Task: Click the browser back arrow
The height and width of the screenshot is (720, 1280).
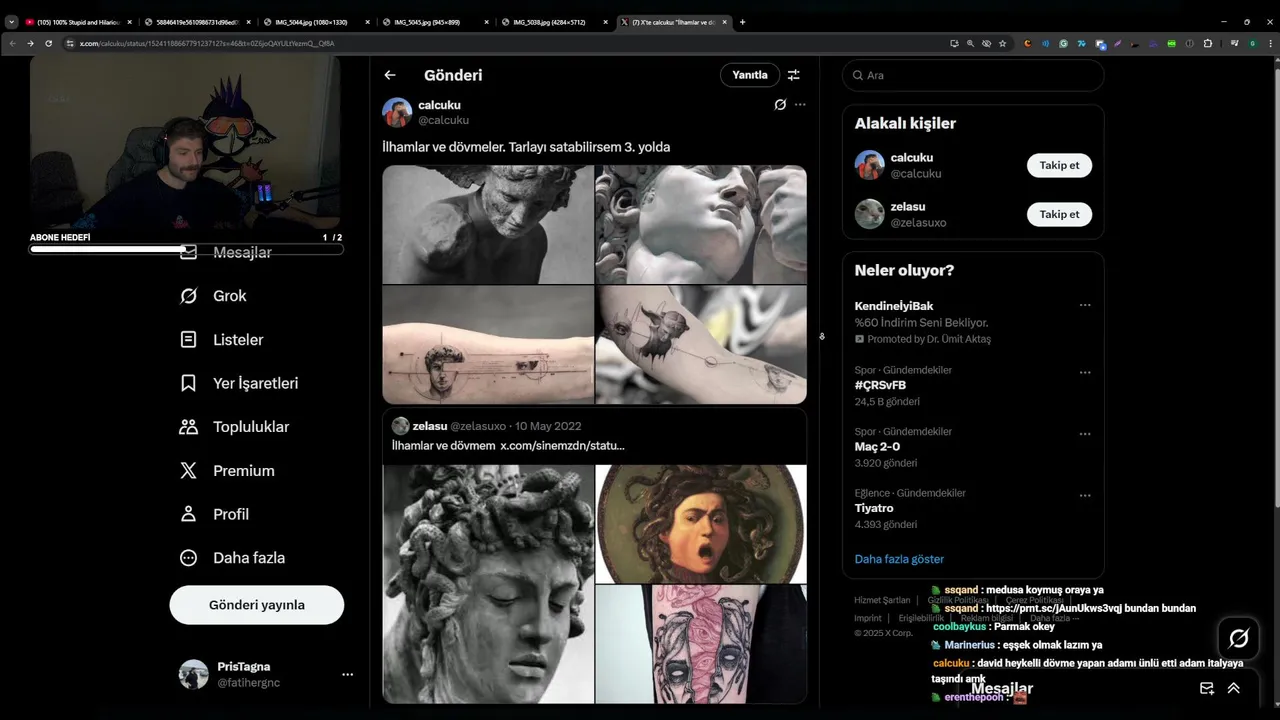Action: pyautogui.click(x=12, y=43)
